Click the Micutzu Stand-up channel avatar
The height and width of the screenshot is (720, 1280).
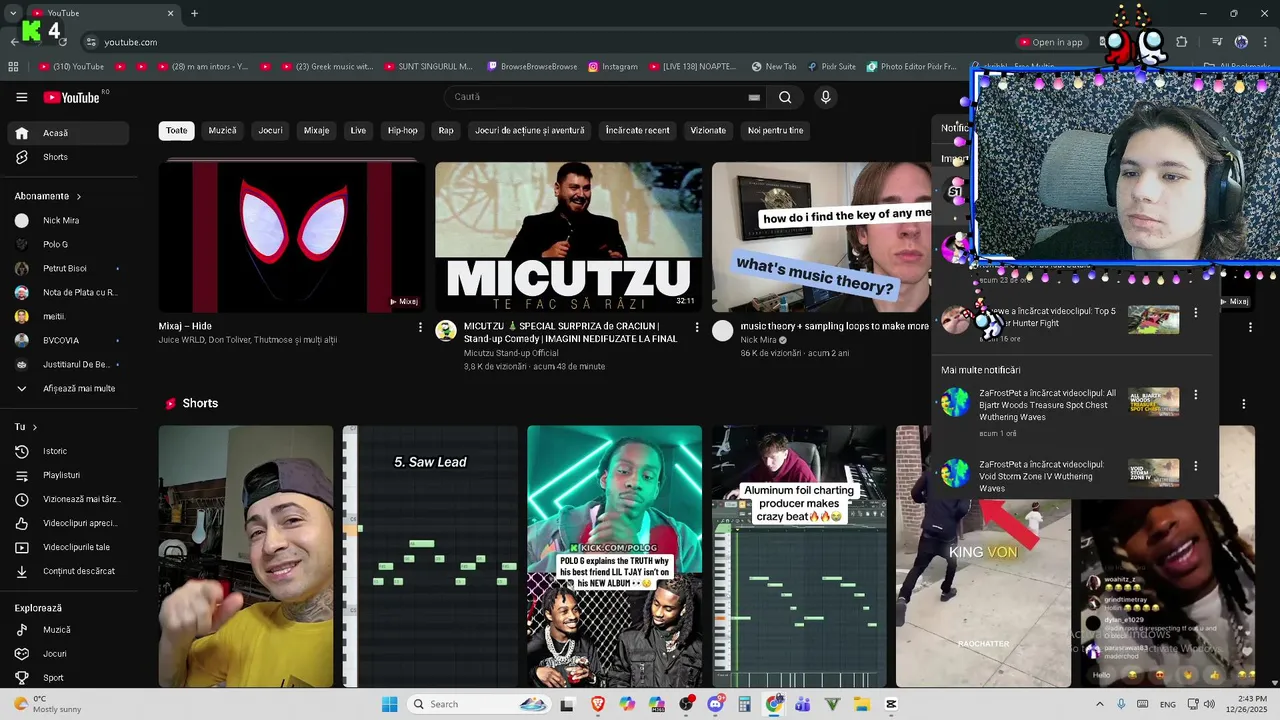[x=446, y=331]
